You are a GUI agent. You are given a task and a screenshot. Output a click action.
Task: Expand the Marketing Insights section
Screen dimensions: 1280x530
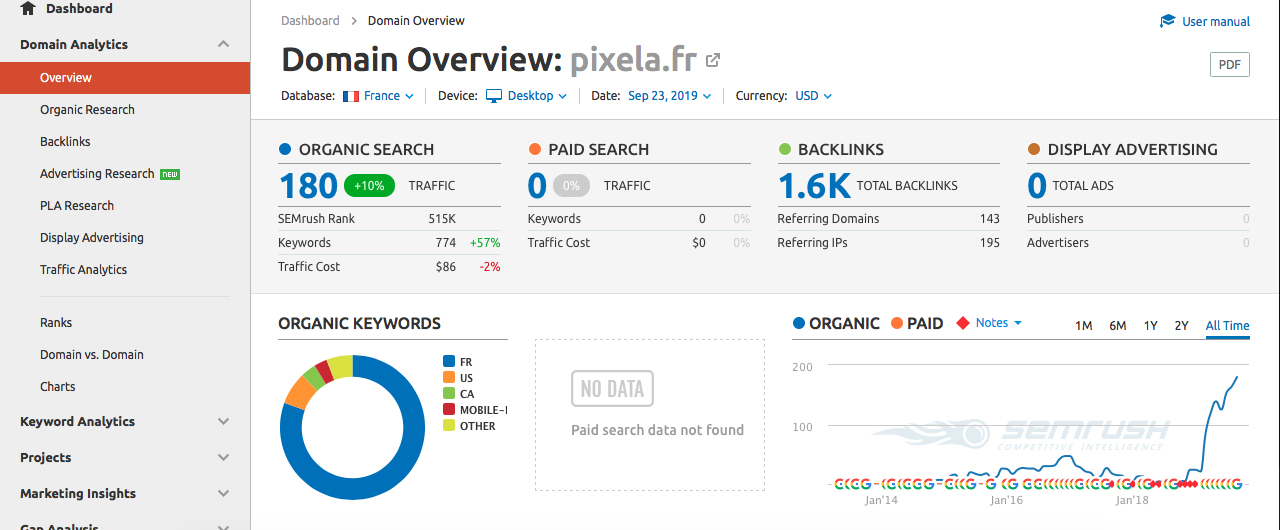223,494
